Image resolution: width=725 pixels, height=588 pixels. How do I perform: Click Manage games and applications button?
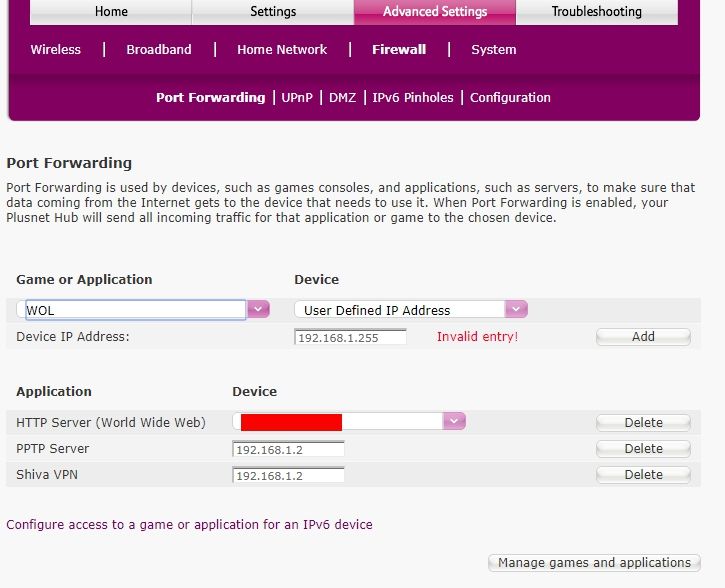(x=594, y=563)
